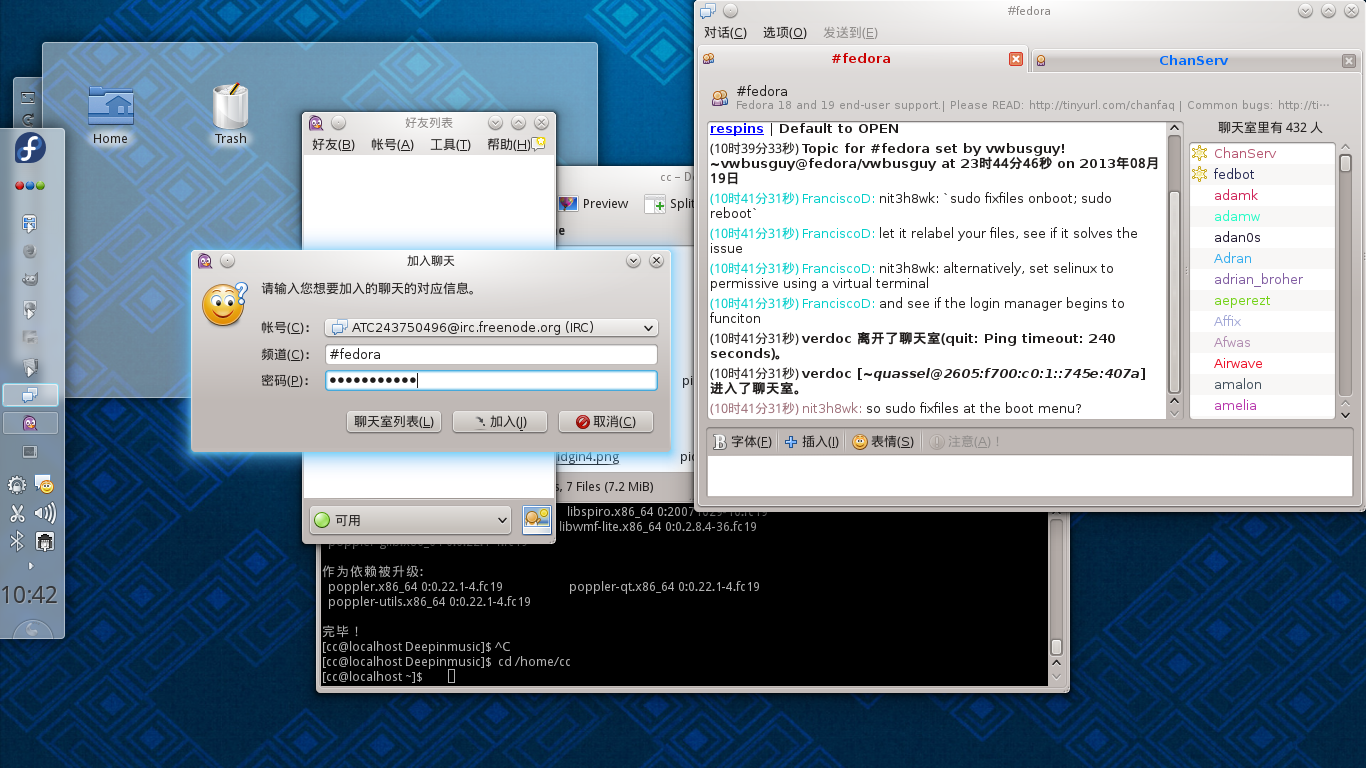Open the gear settings tray icon

pos(17,485)
